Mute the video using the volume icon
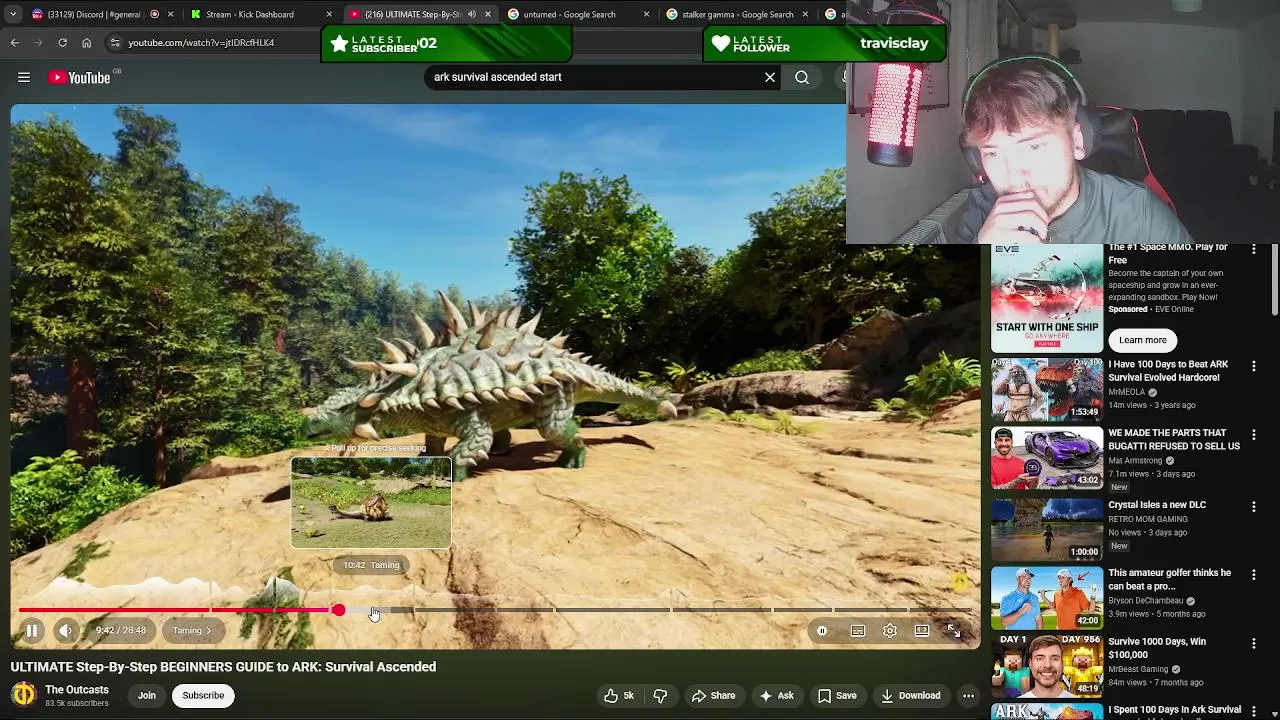Viewport: 1280px width, 720px height. [65, 631]
